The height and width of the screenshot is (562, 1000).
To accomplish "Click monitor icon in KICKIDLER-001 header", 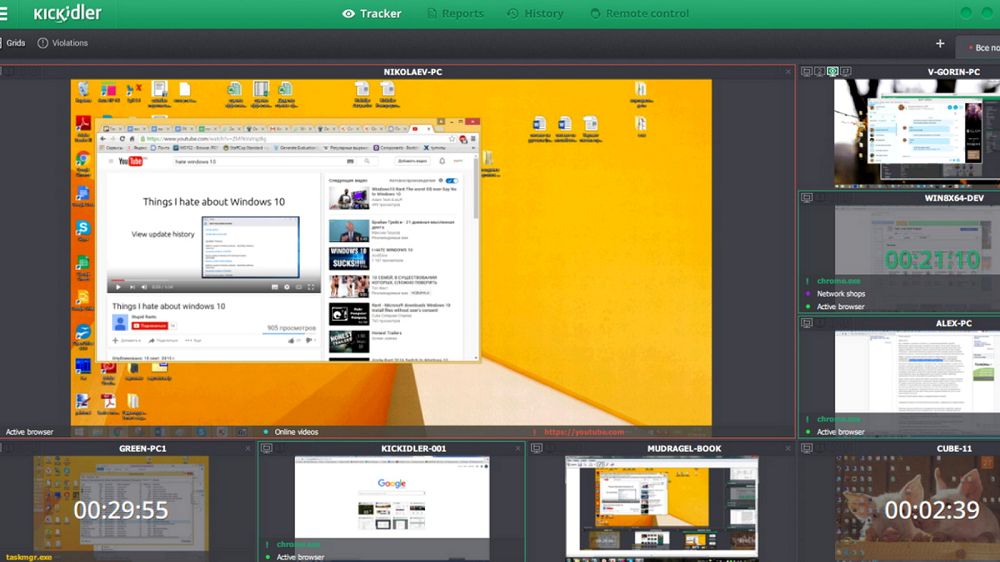I will point(267,448).
